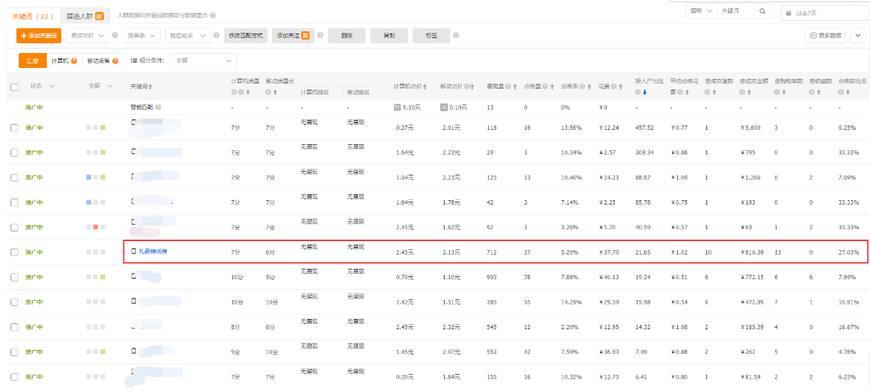Open blue keyword link in ¥37.70 row
This screenshot has width=870, height=389.
[x=153, y=252]
